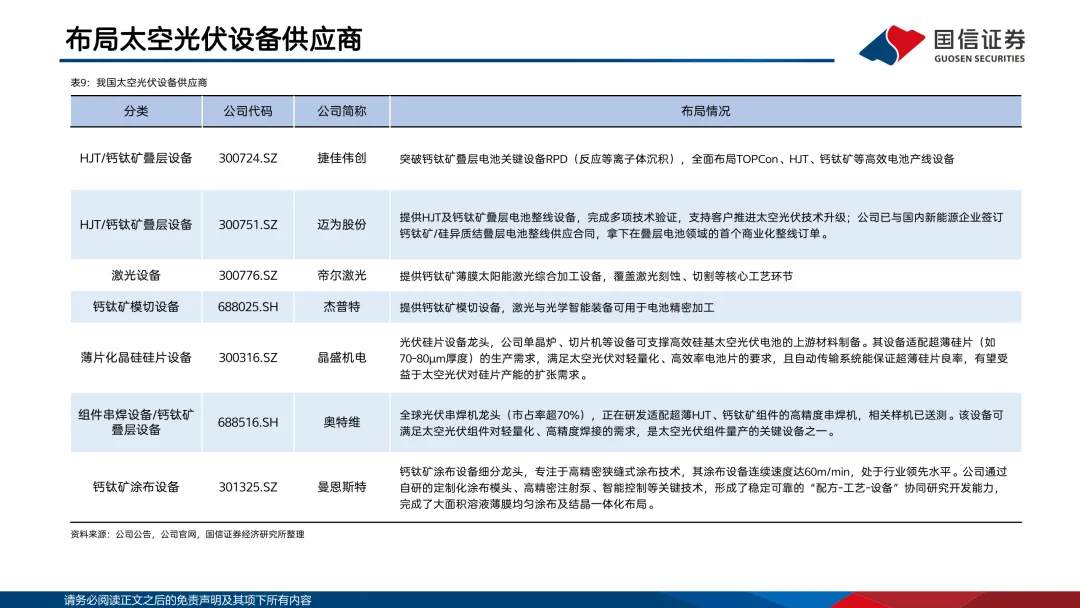
Task: Click the 公司代码 column header
Action: (248, 111)
